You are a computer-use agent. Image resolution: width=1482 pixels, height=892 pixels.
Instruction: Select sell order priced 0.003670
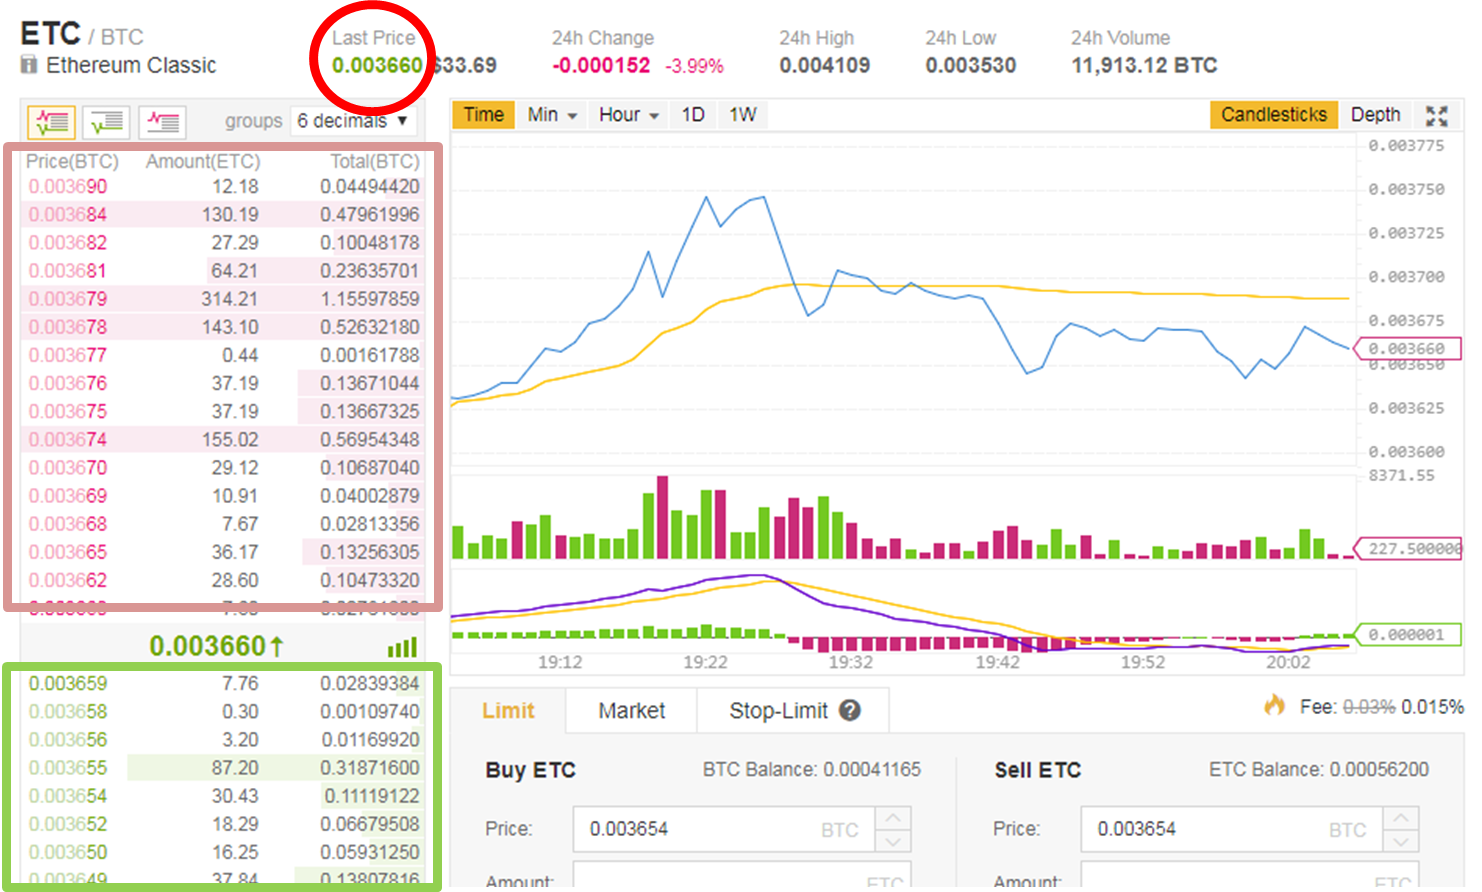[223, 467]
